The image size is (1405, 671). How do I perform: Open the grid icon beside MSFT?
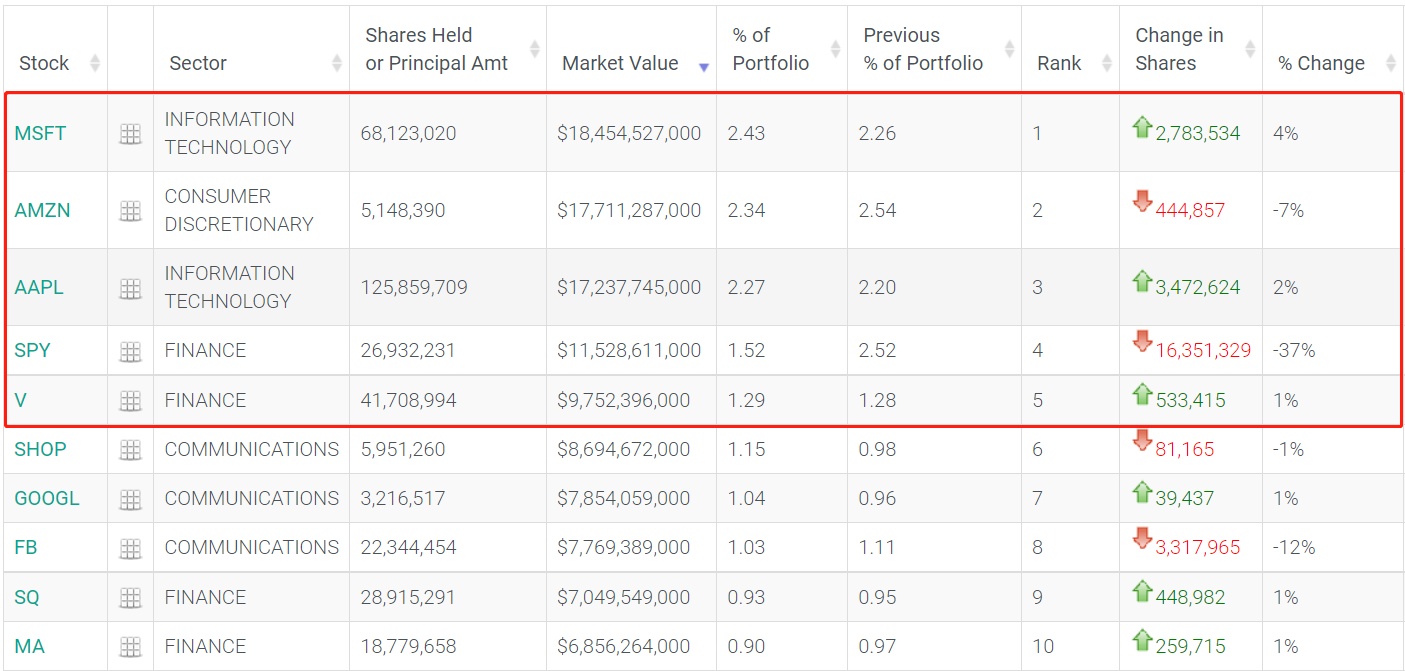pyautogui.click(x=130, y=134)
